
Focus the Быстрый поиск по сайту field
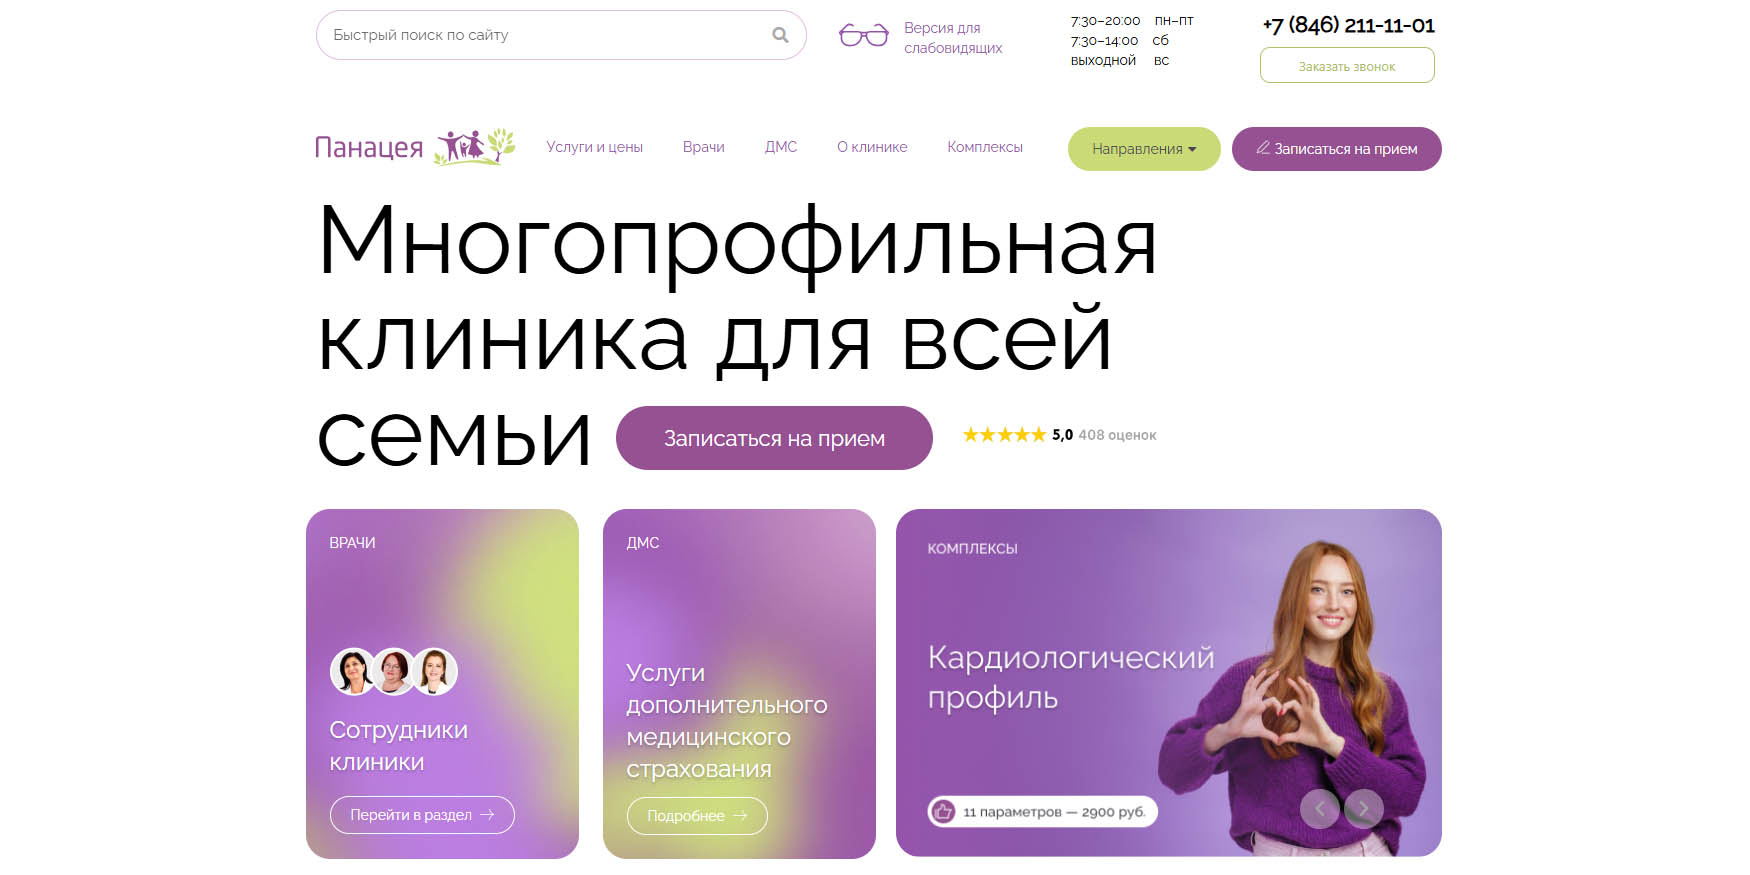(x=561, y=35)
